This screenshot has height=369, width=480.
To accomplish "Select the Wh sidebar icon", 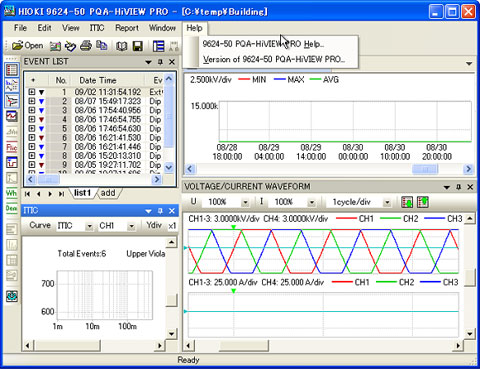I will pos(12,193).
